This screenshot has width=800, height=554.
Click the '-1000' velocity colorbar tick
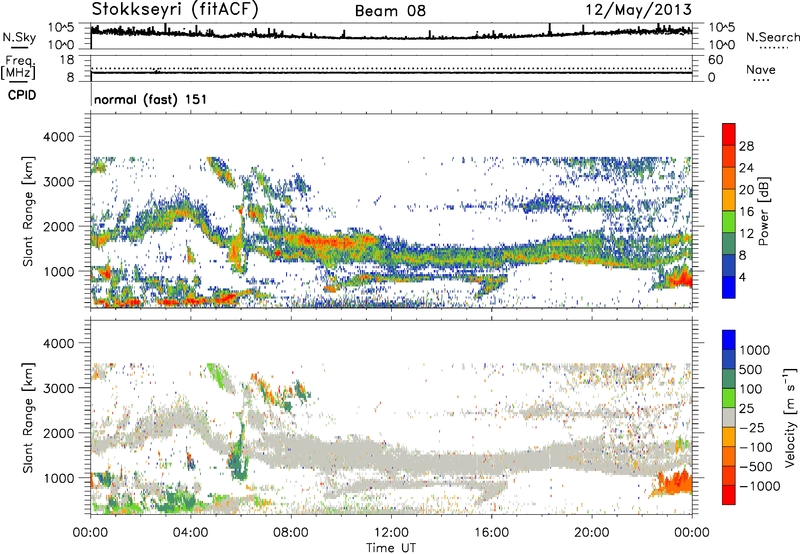point(760,486)
